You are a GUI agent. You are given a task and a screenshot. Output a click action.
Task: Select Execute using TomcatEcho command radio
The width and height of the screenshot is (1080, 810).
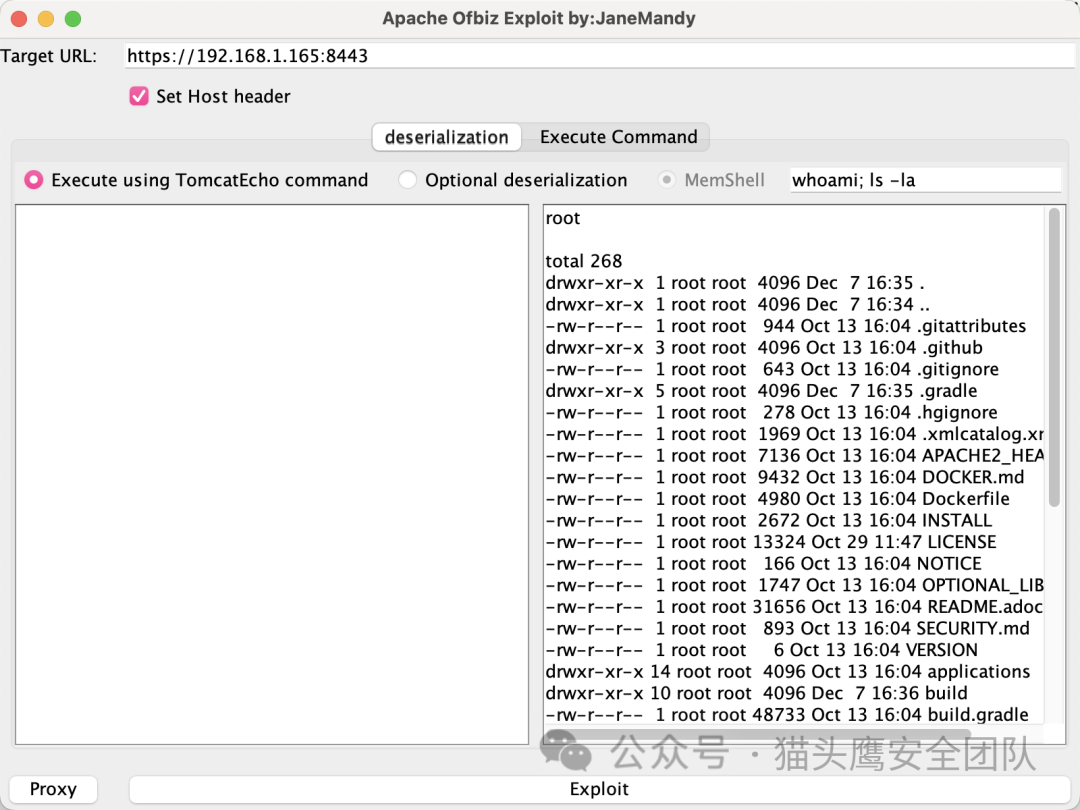[33, 180]
